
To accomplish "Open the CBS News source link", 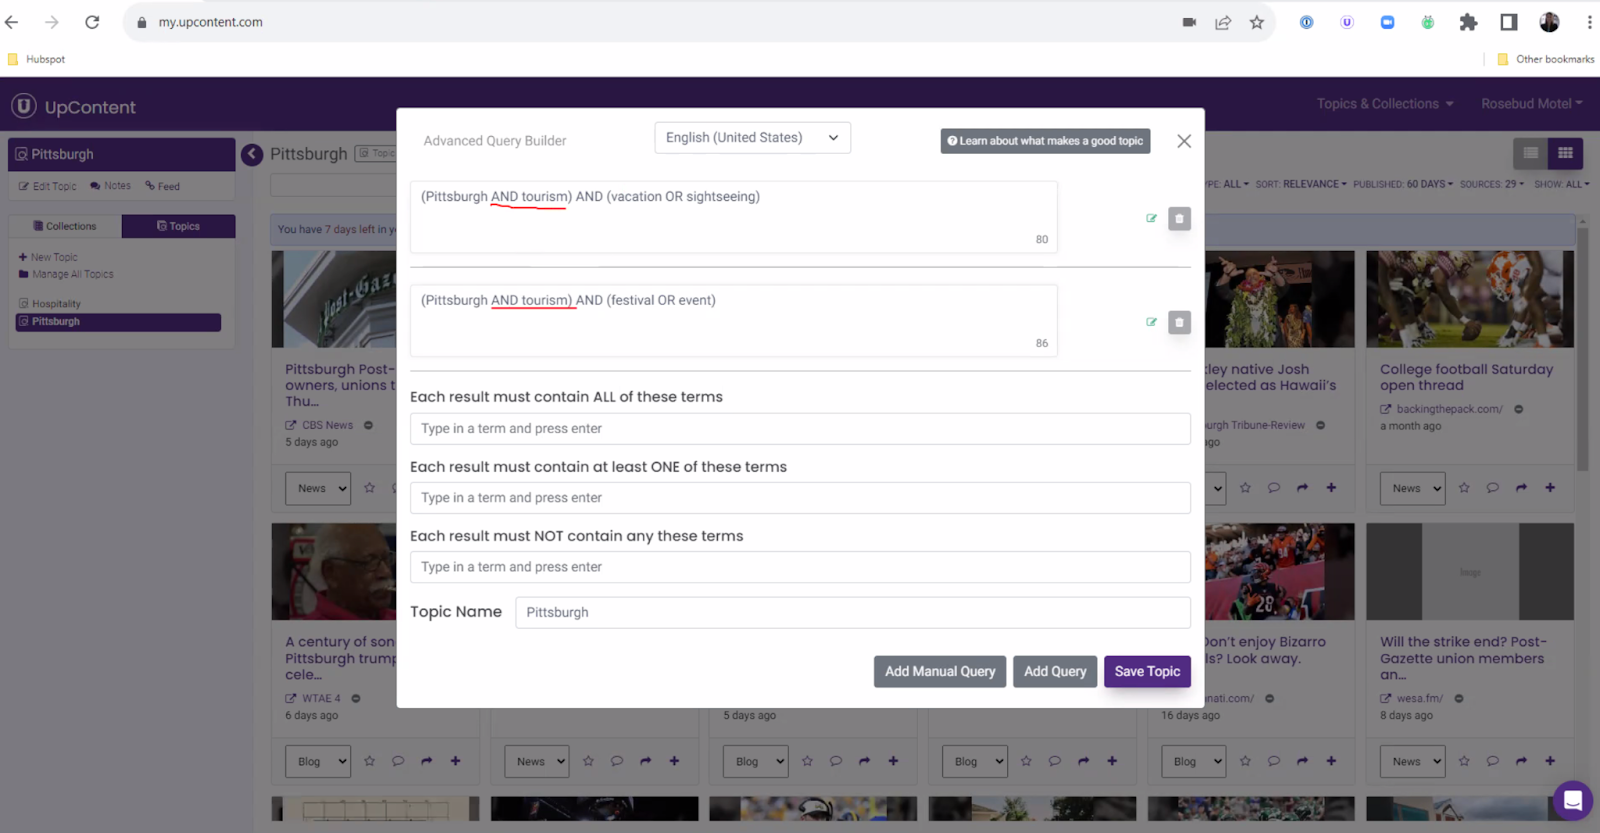I will click(327, 425).
